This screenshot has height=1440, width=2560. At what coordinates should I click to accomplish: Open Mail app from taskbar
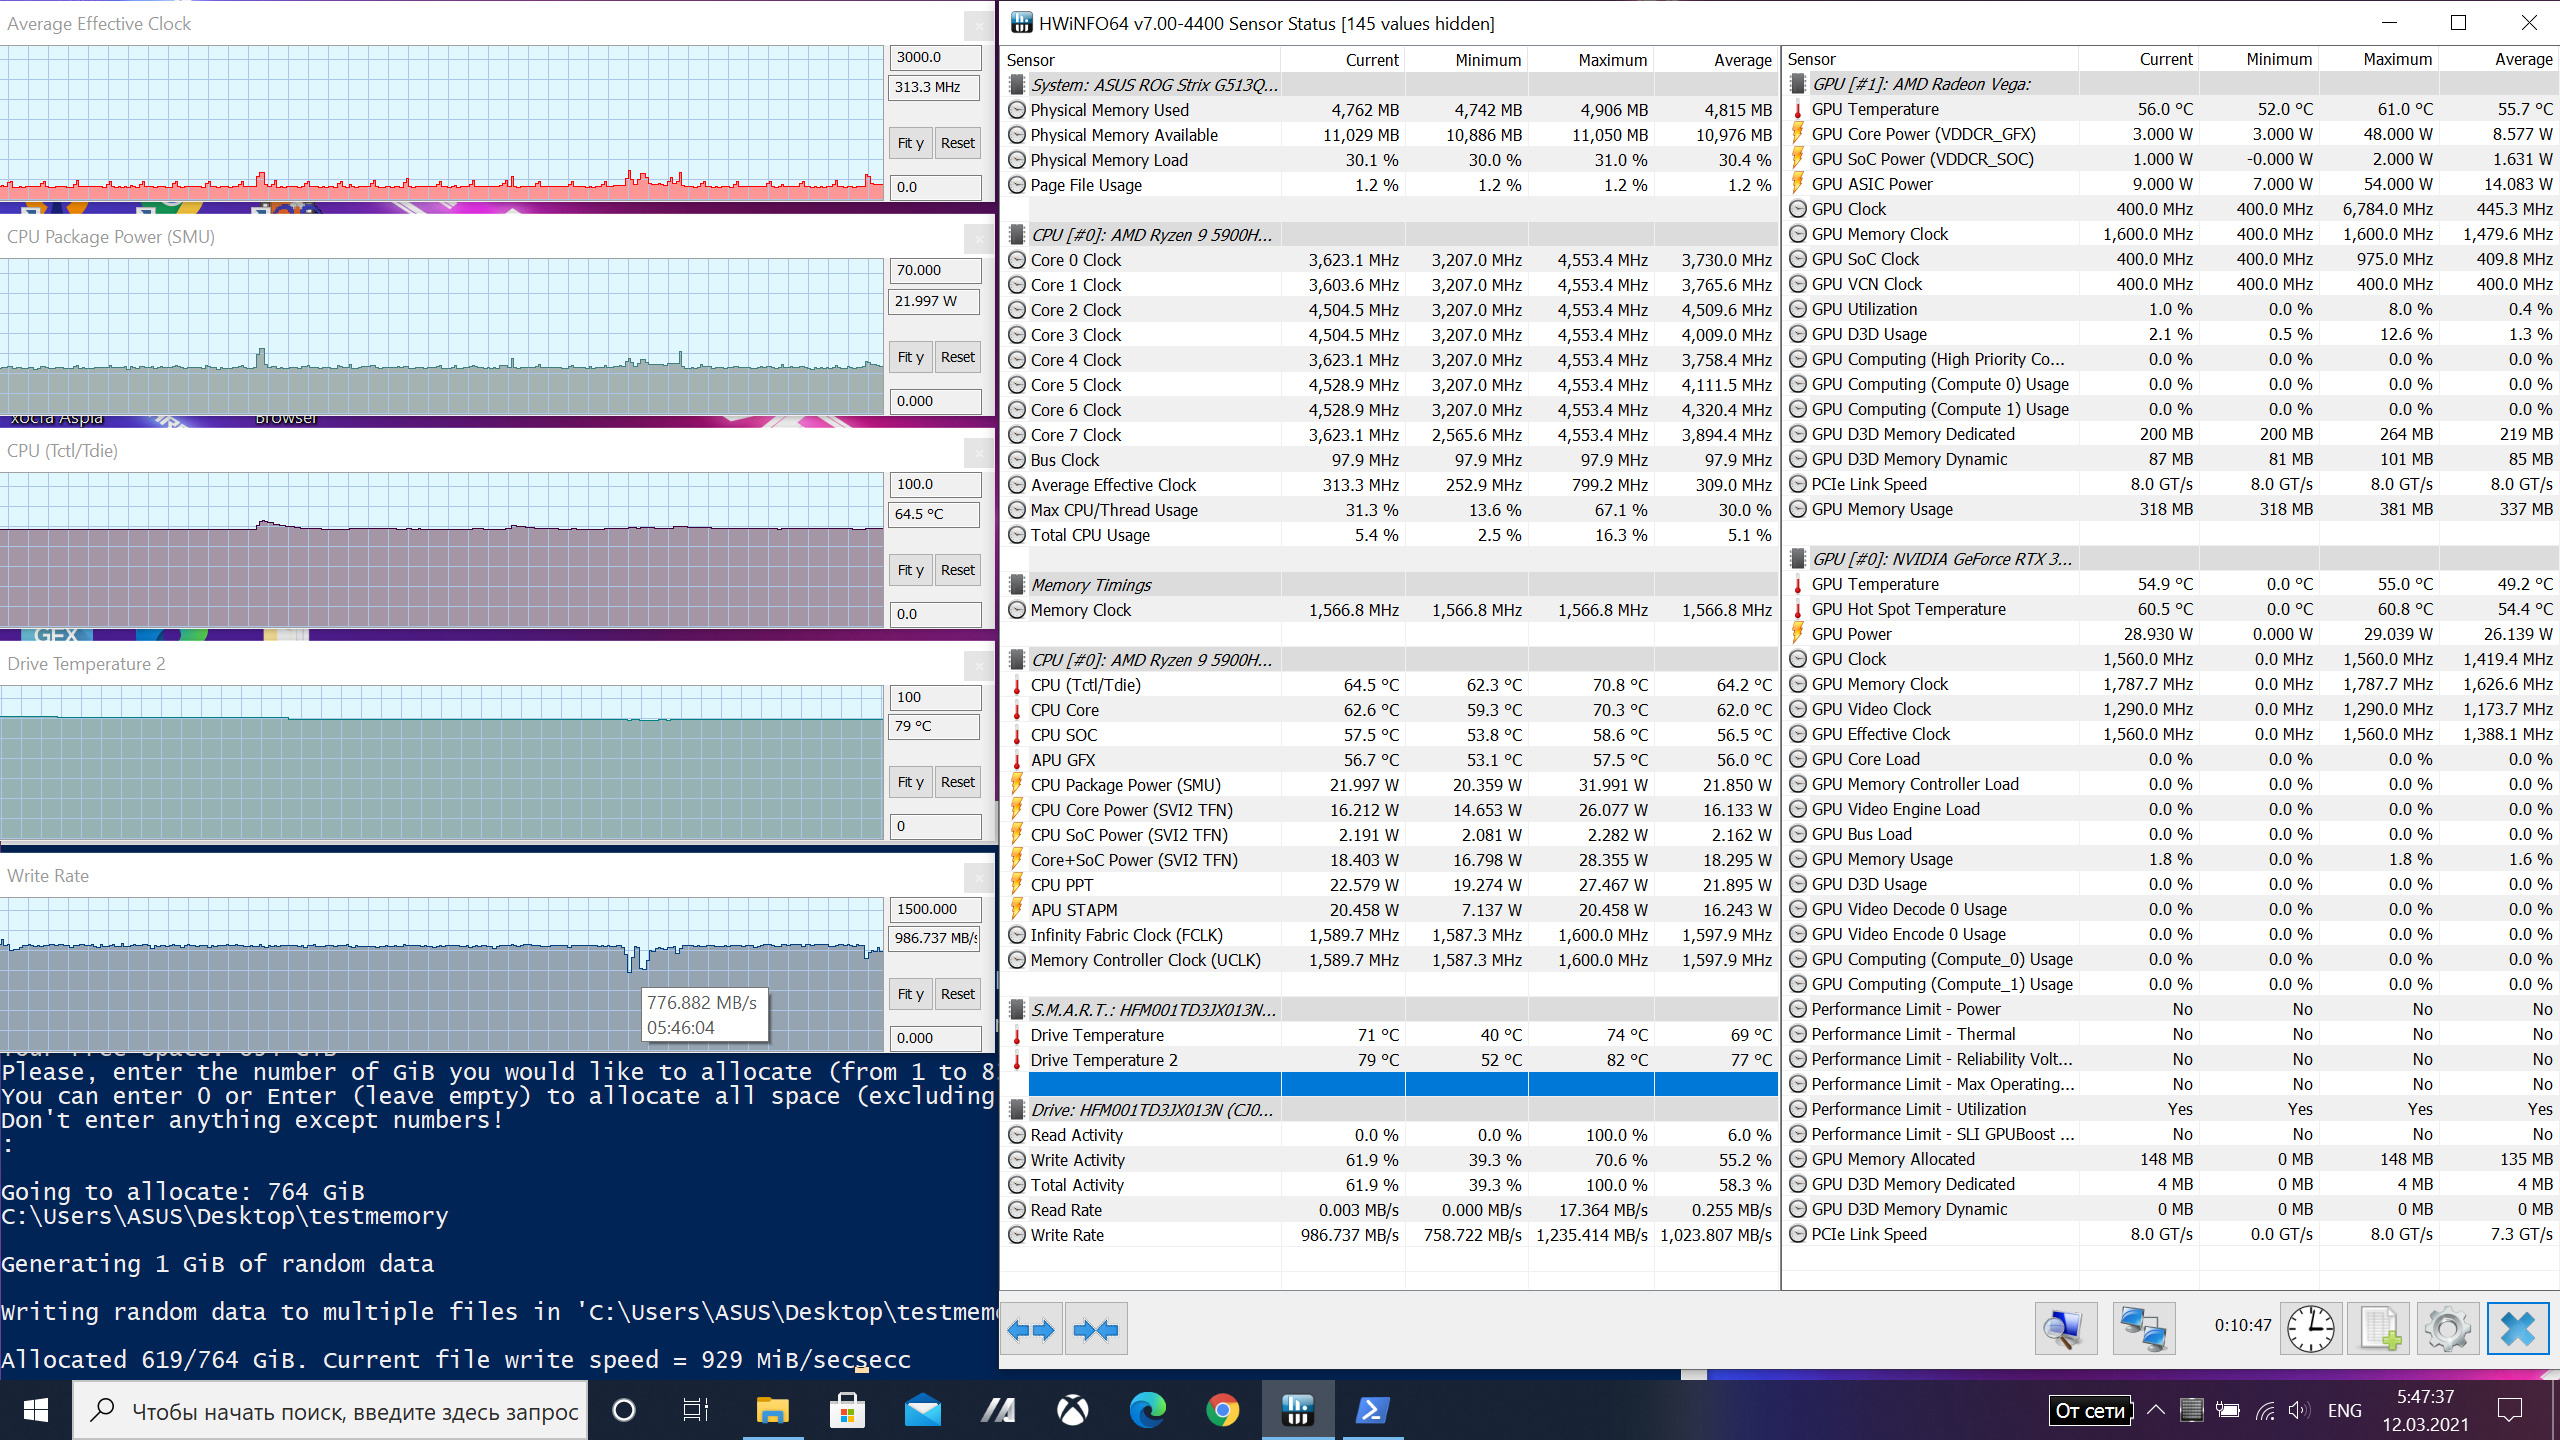922,1411
